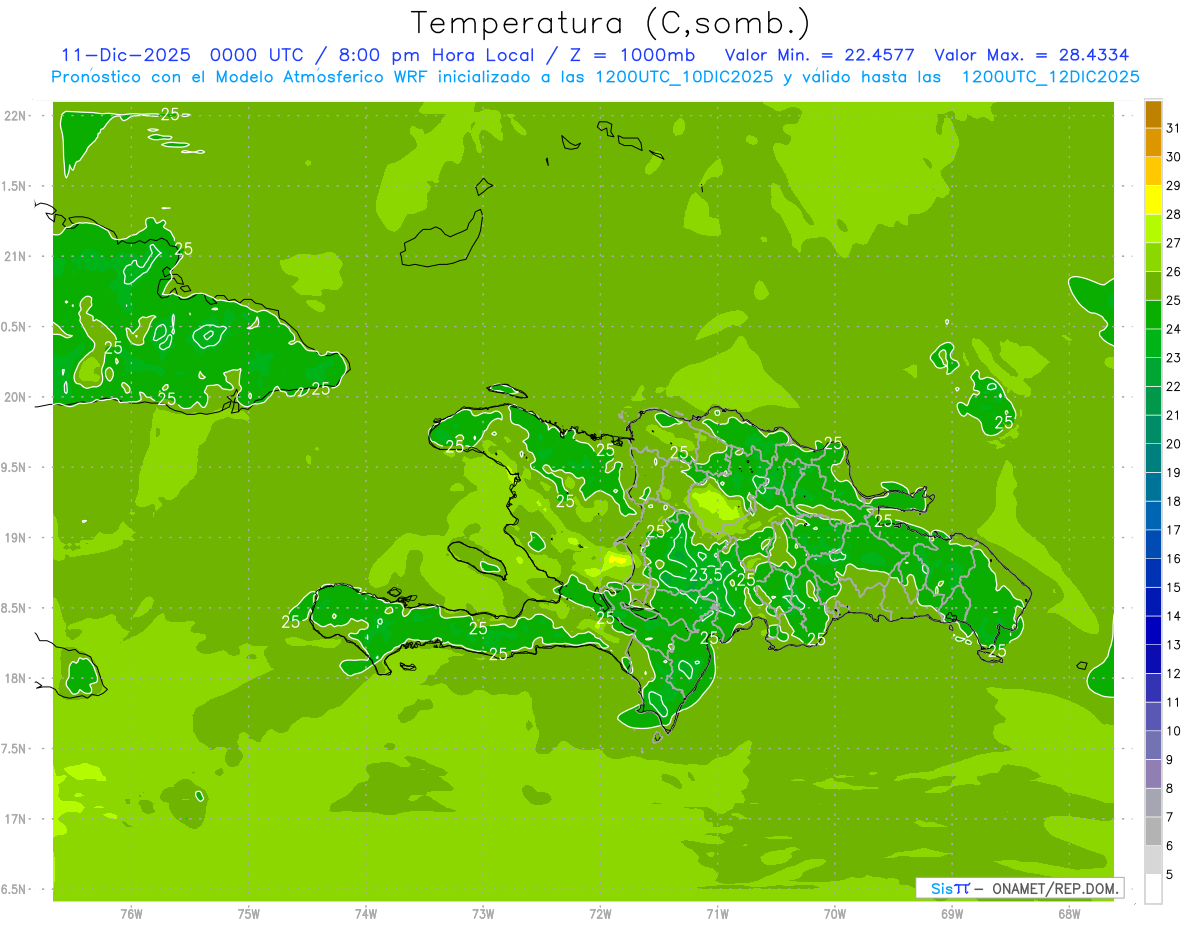The image size is (1200, 927).
Task: Click the "Valor Max. = 28.4334" reading
Action: 1032,55
